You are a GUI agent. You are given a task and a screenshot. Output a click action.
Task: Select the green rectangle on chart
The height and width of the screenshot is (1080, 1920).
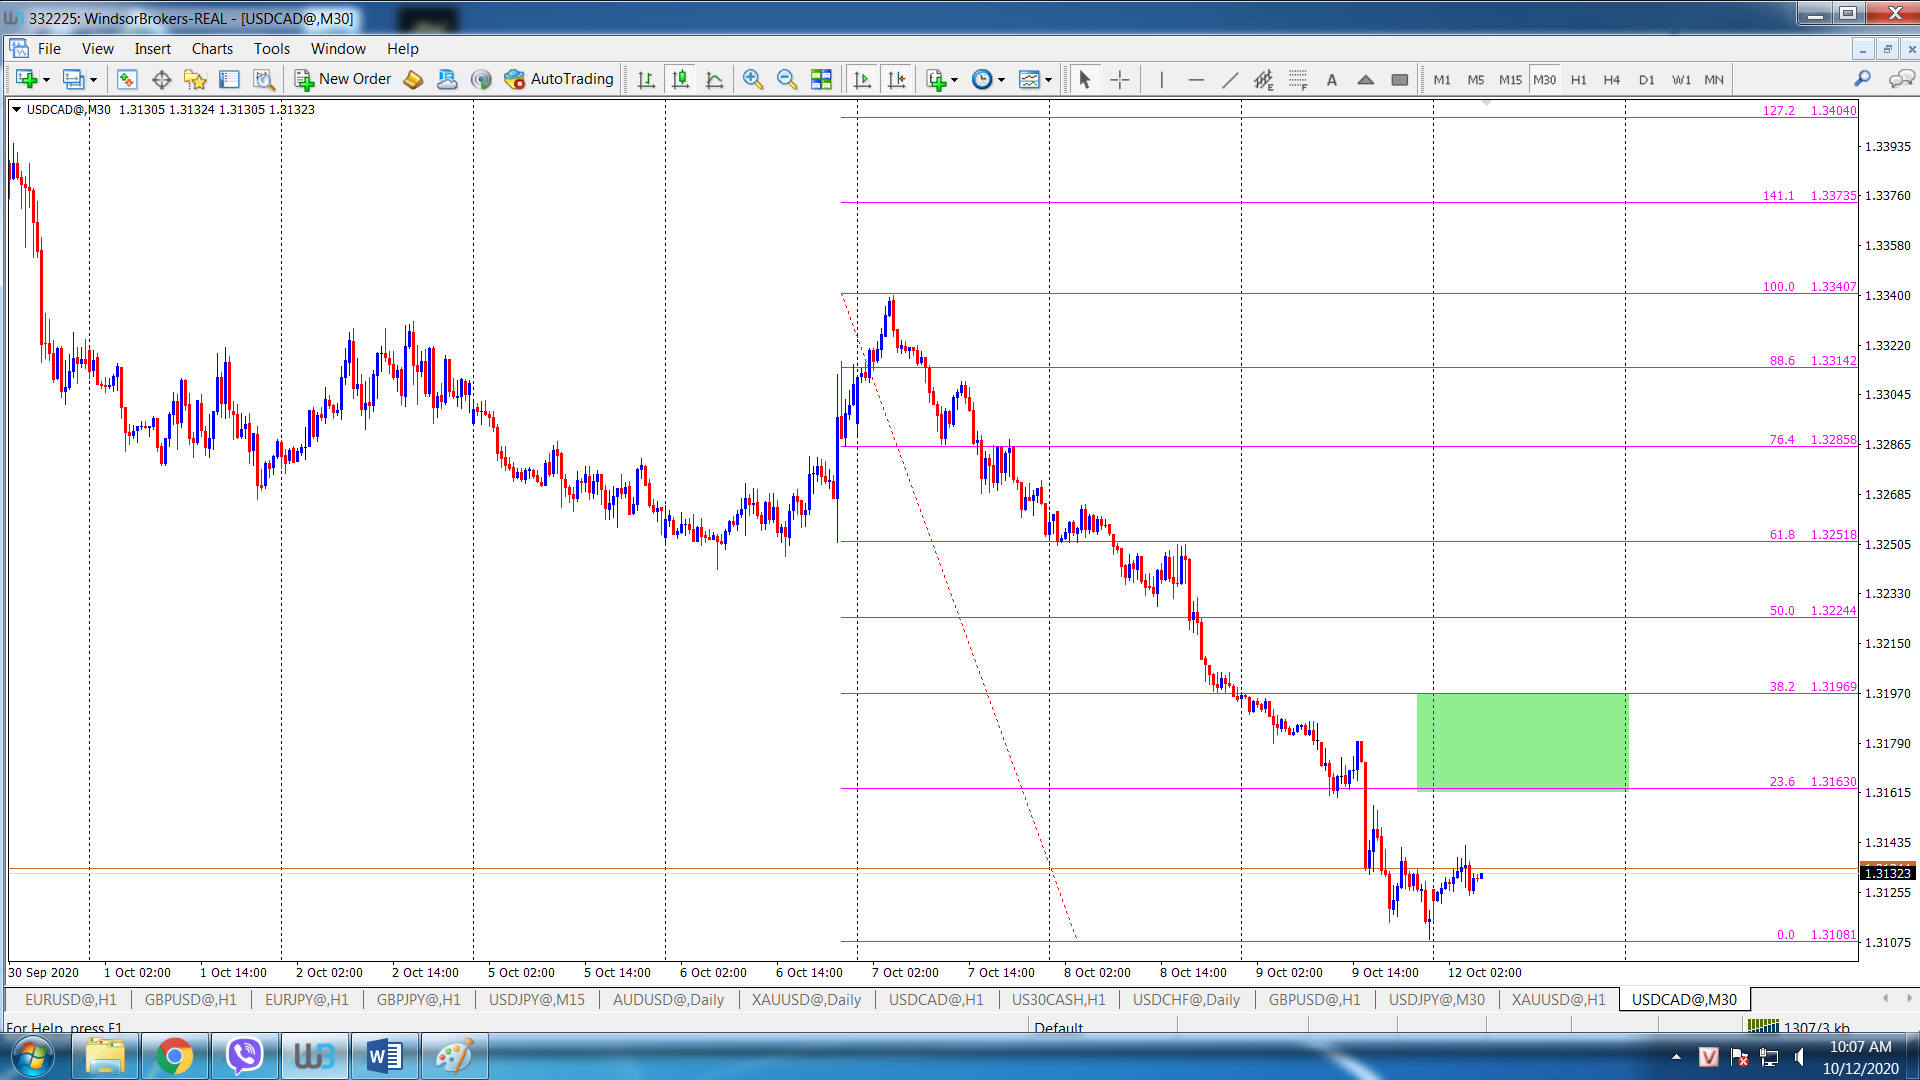tap(1522, 742)
